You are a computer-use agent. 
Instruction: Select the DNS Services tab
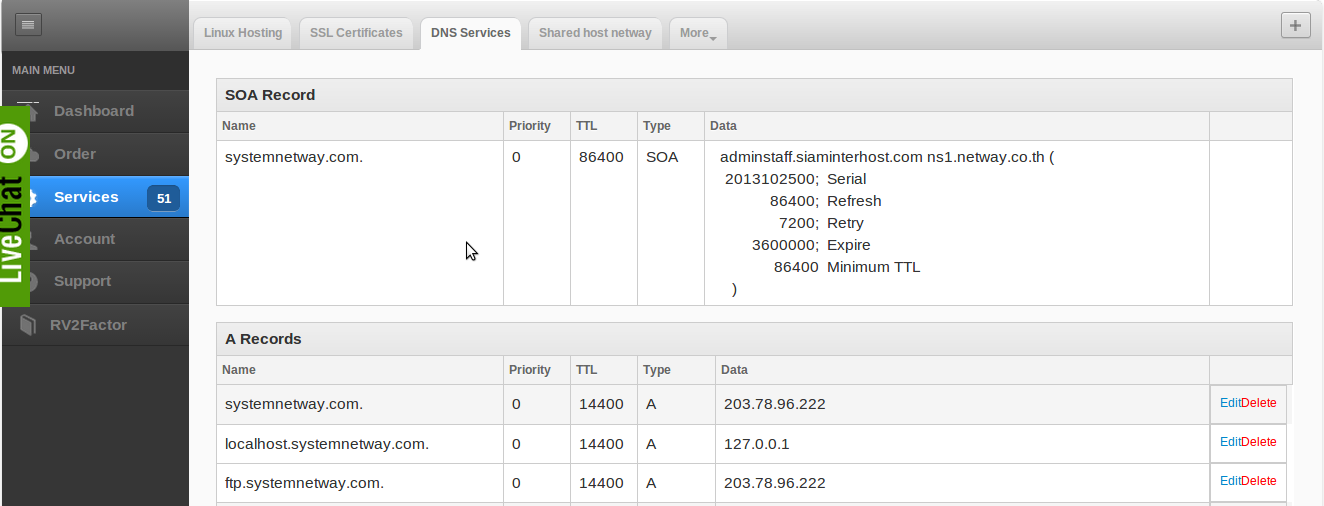pyautogui.click(x=470, y=33)
